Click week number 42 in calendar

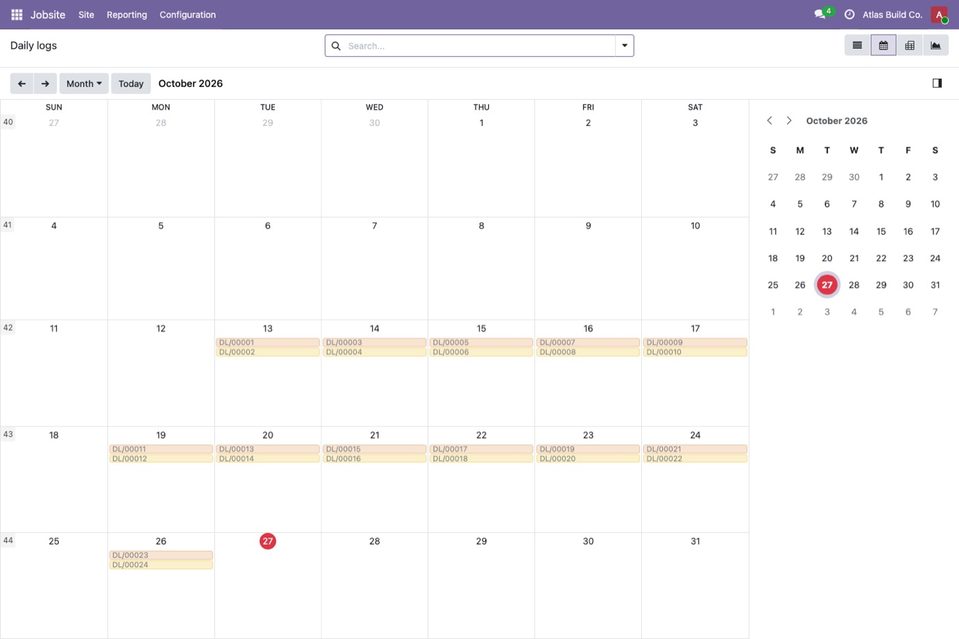coord(8,328)
